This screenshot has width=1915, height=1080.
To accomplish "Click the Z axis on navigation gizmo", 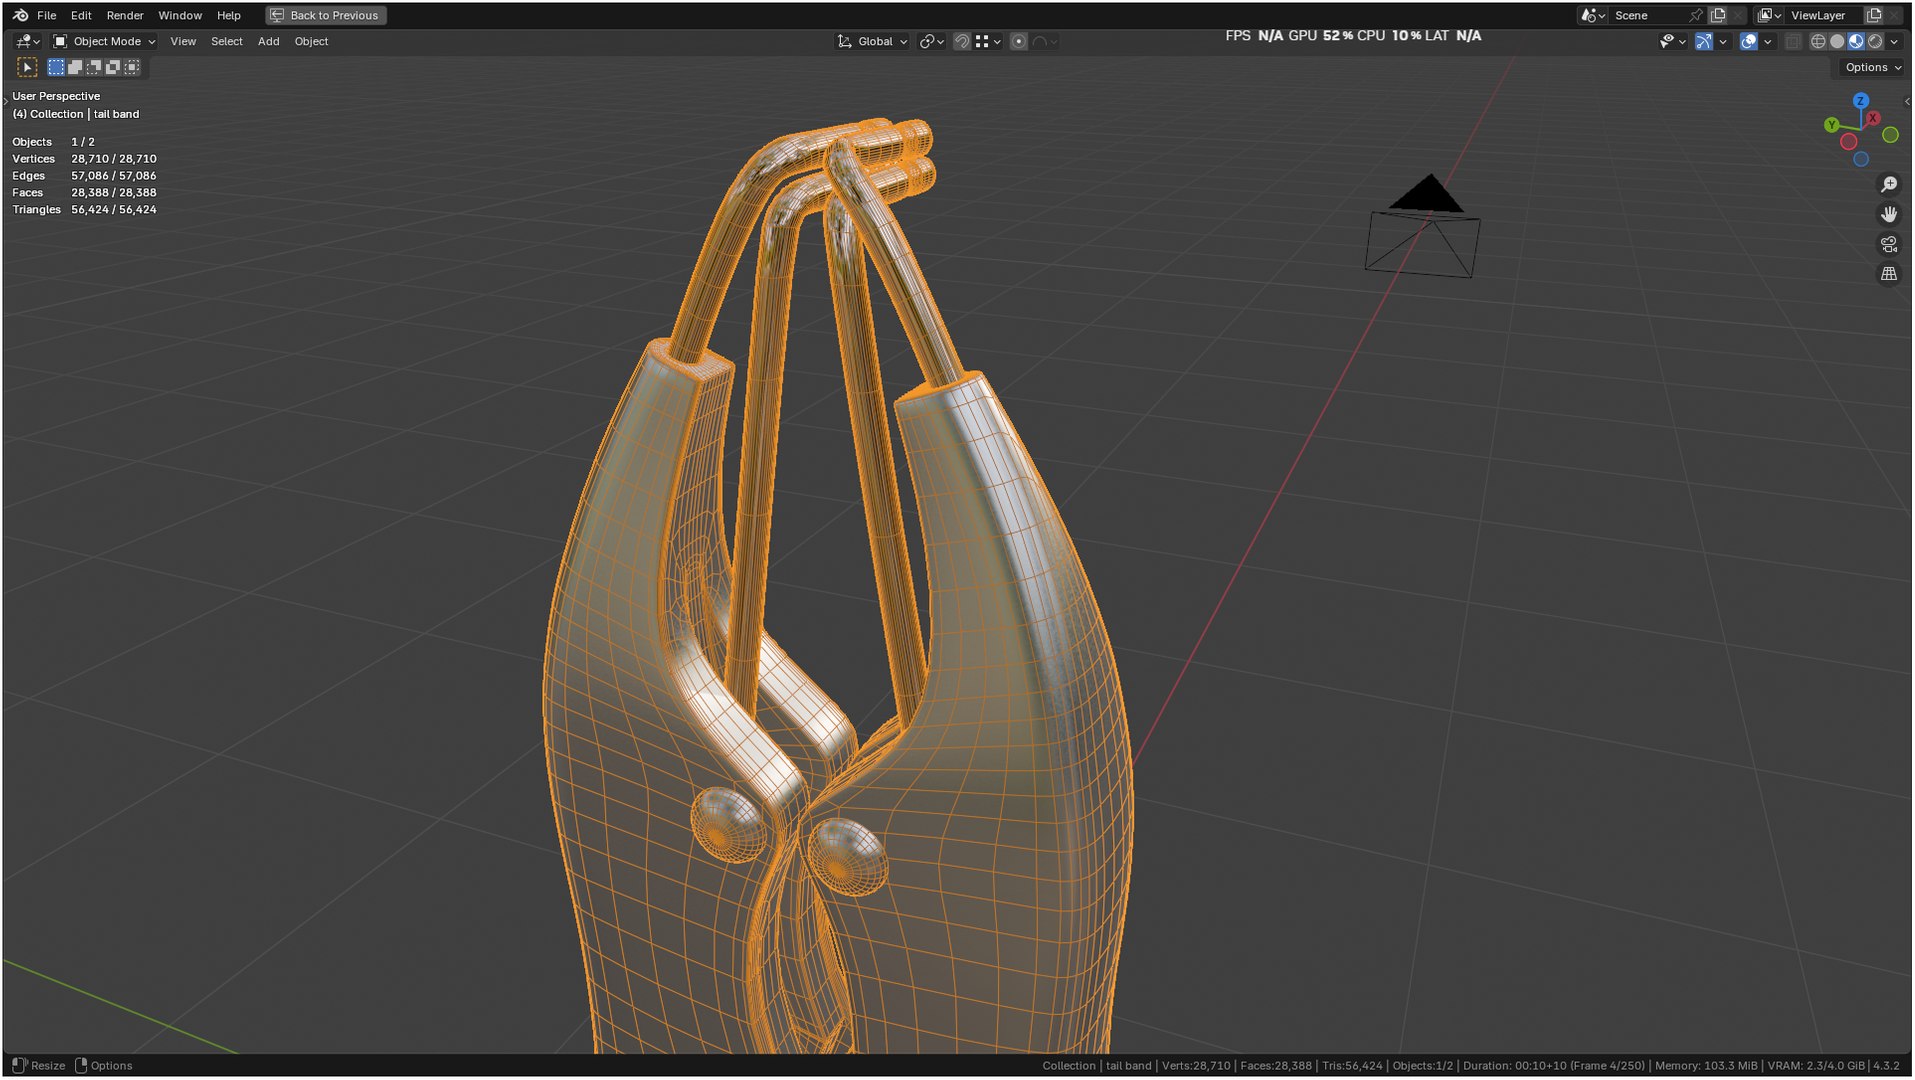I will pyautogui.click(x=1861, y=101).
